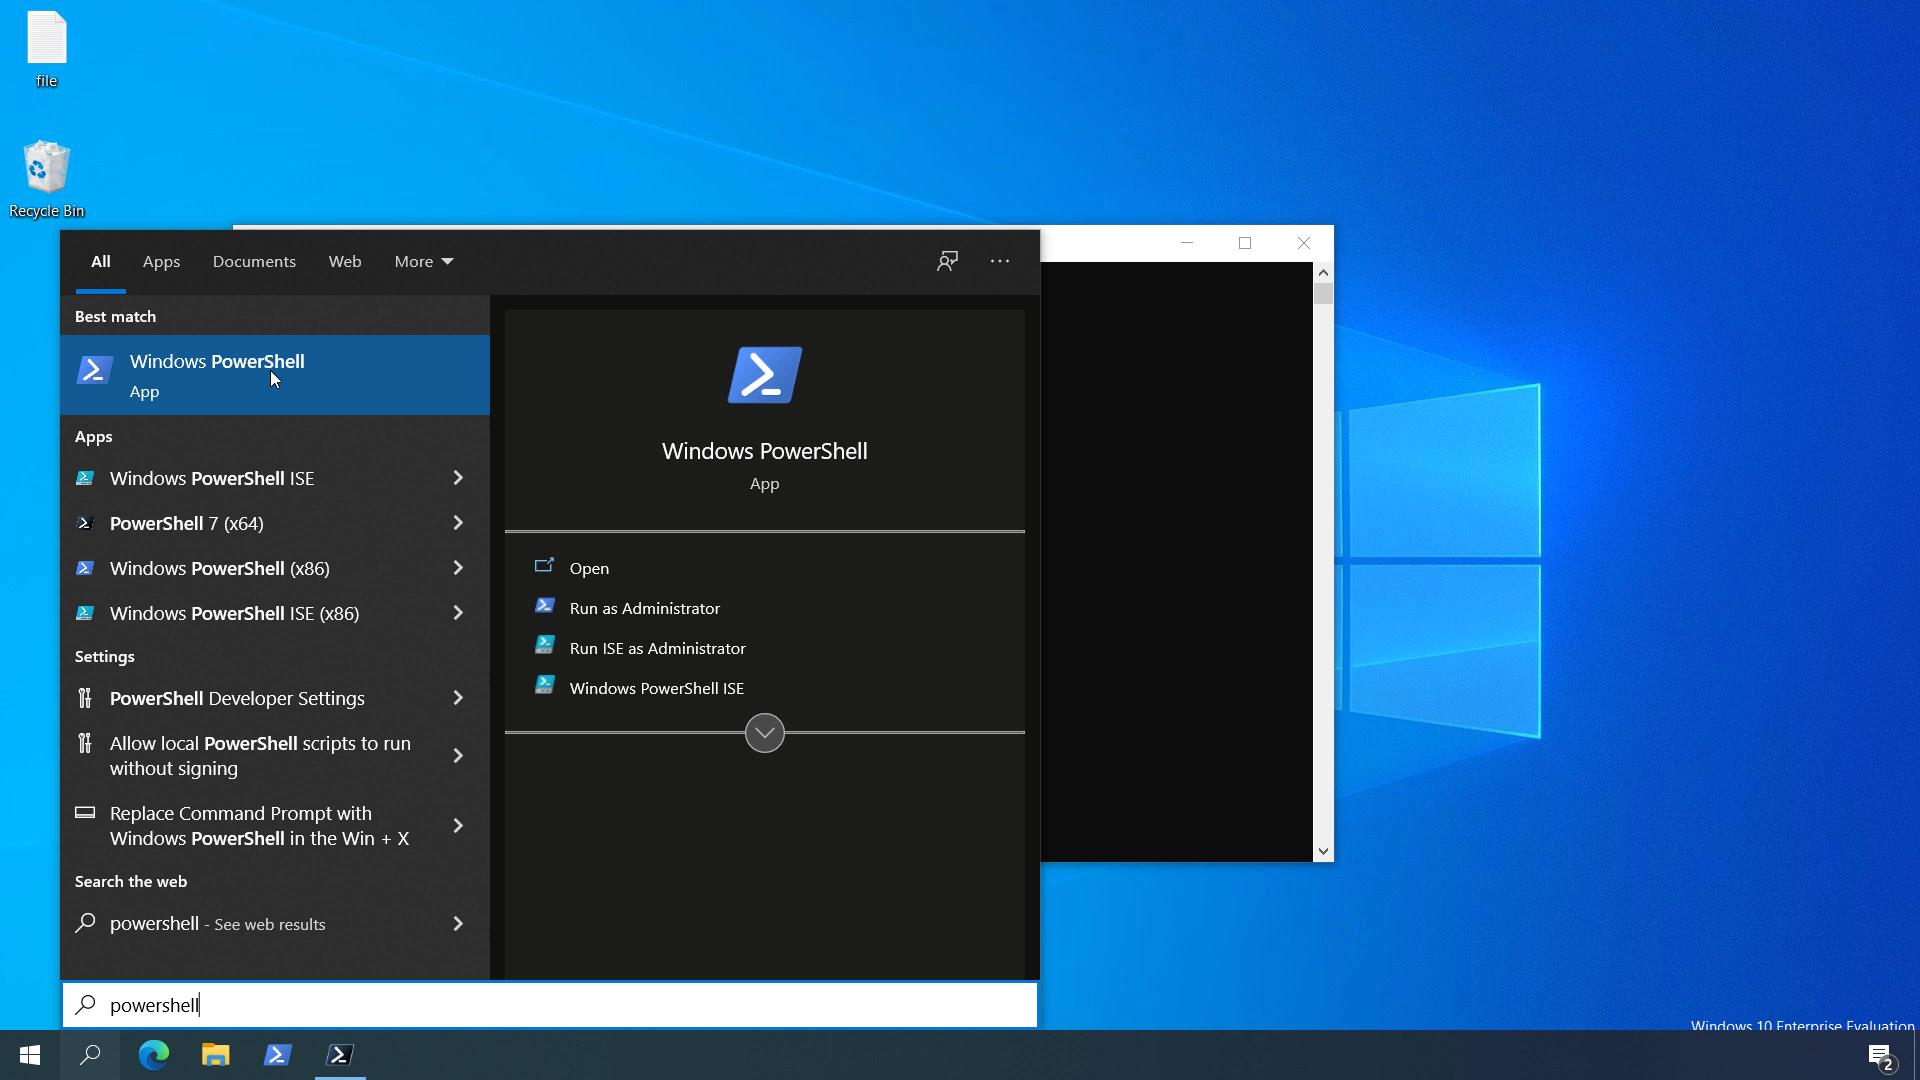Open File Explorer from taskbar
Viewport: 1920px width, 1080px height.
[x=215, y=1055]
